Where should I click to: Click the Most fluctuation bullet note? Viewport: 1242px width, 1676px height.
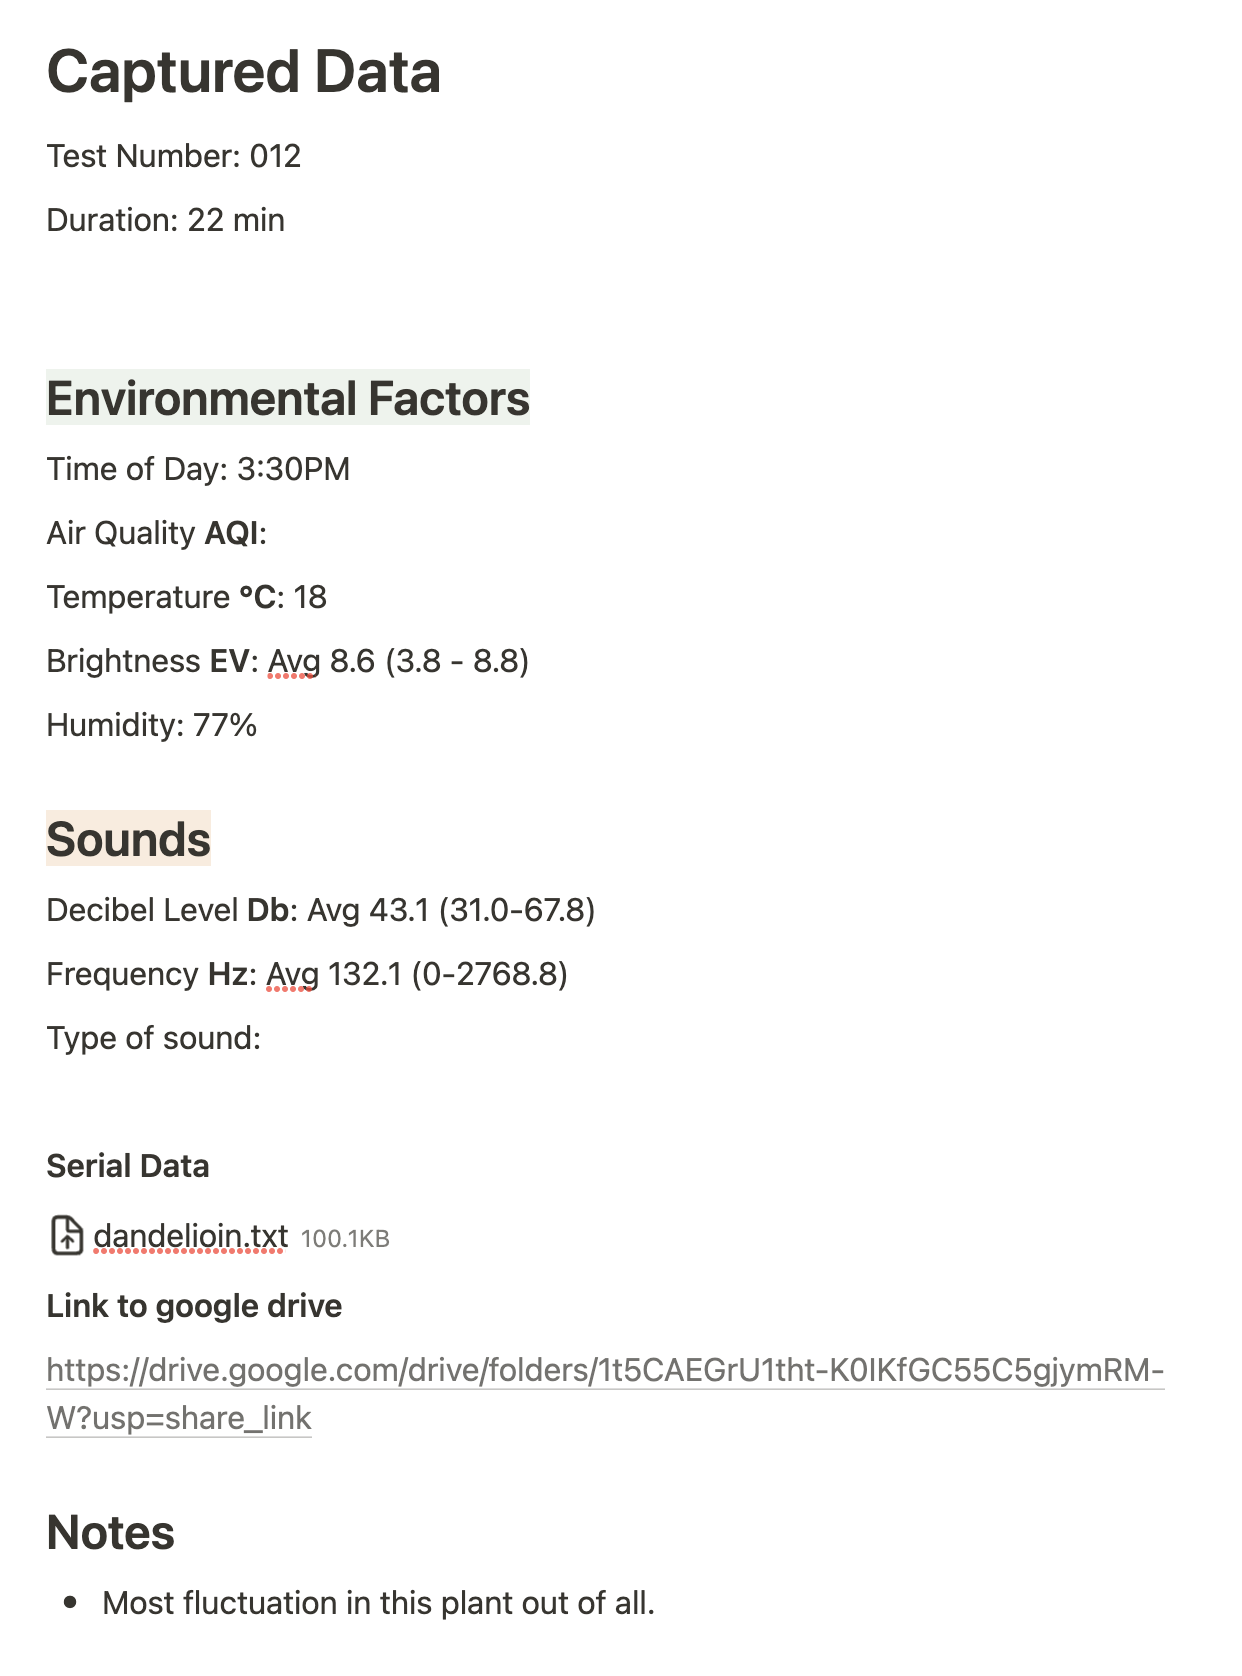point(378,1603)
